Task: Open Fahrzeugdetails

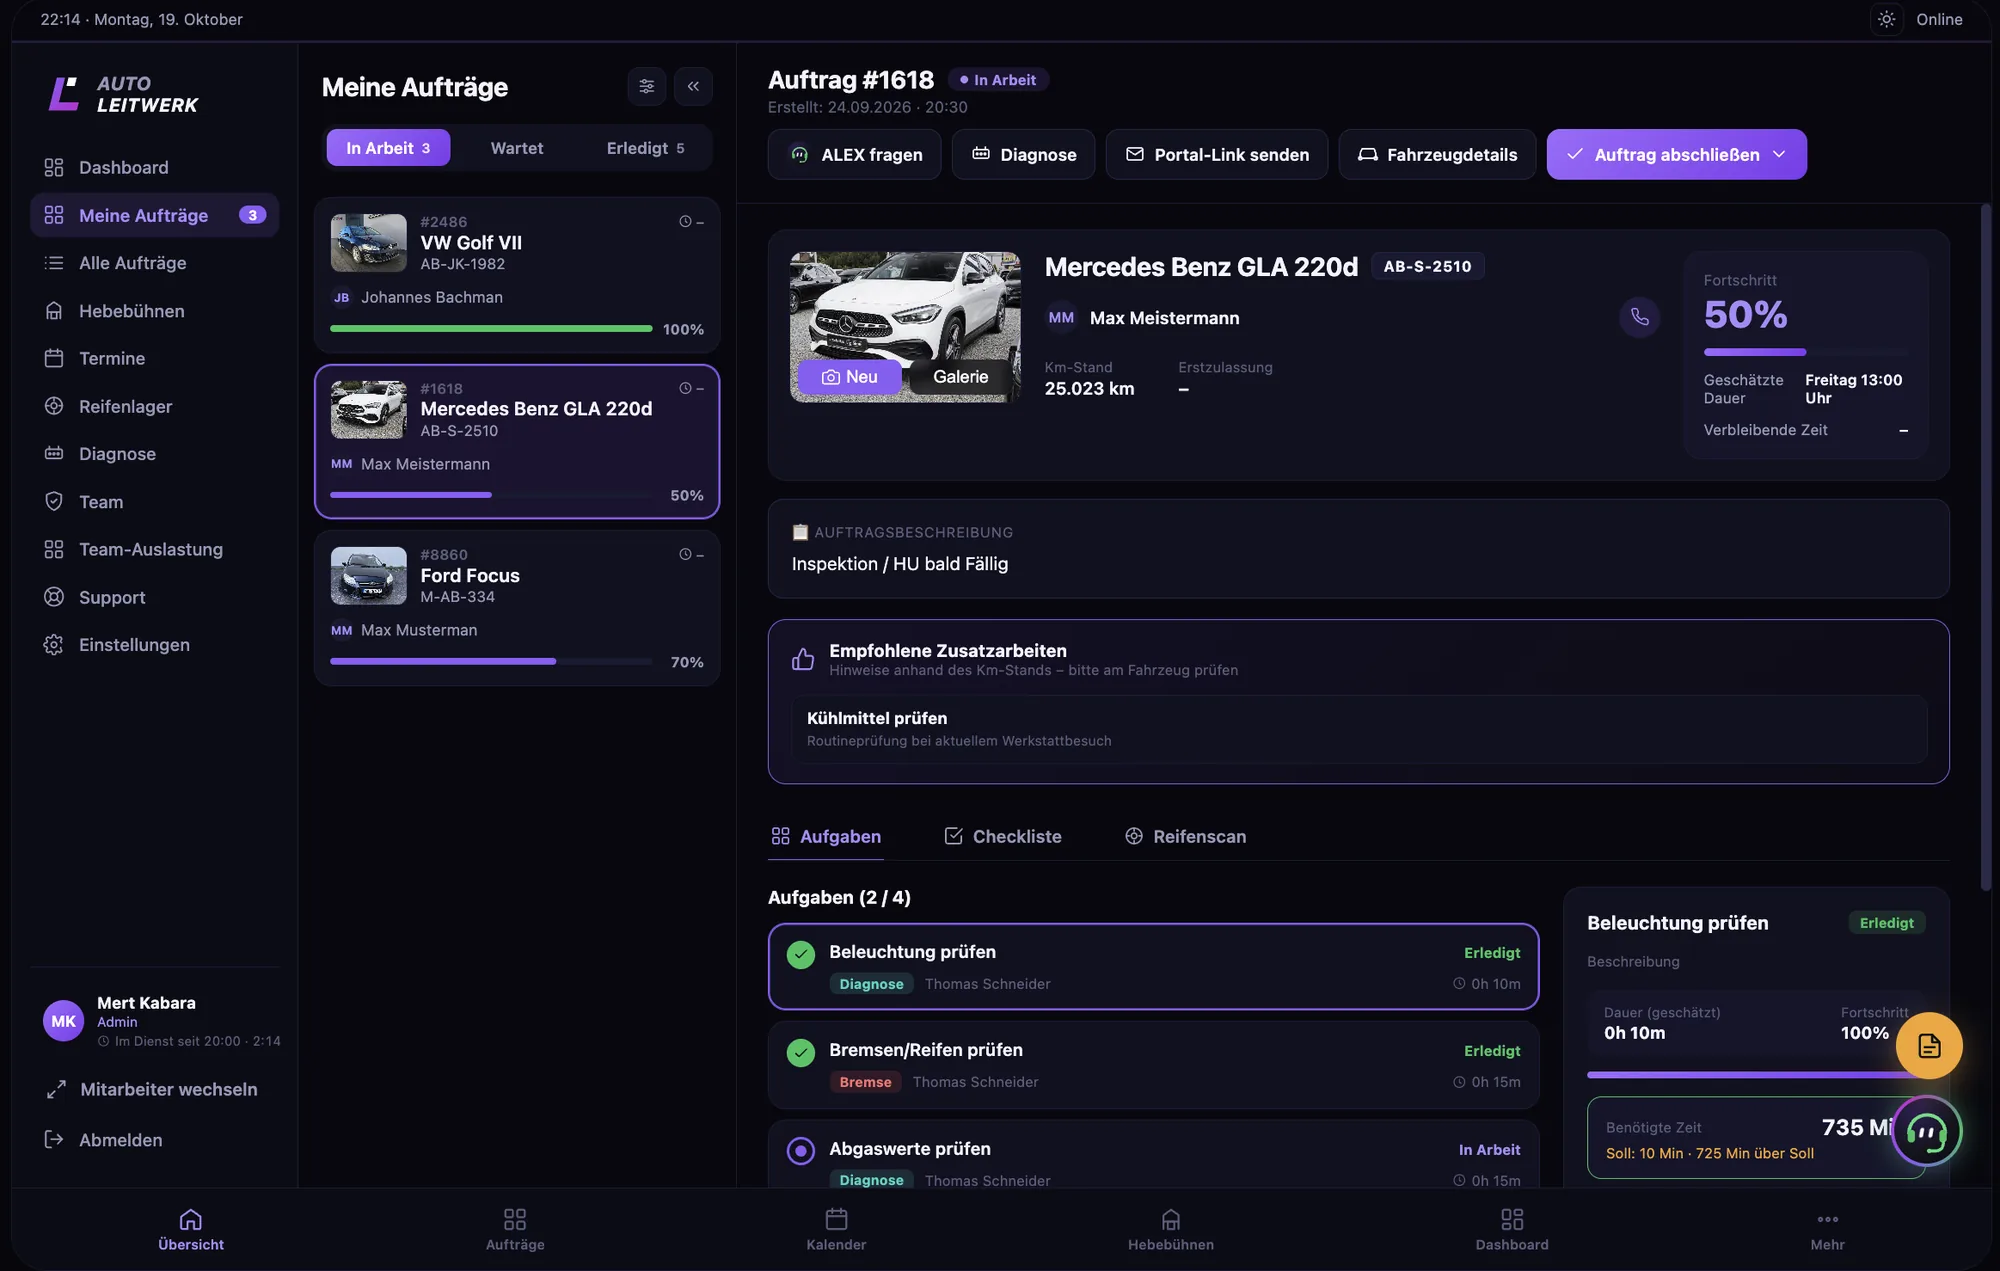Action: click(x=1437, y=154)
